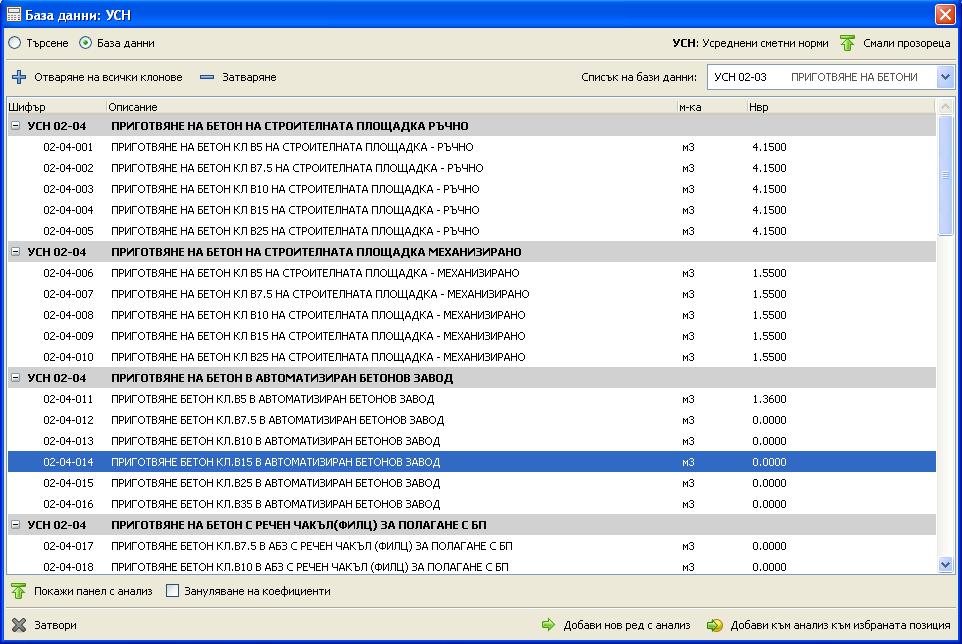The image size is (962, 644).
Task: Click the database window icon in title bar
Action: tap(14, 14)
